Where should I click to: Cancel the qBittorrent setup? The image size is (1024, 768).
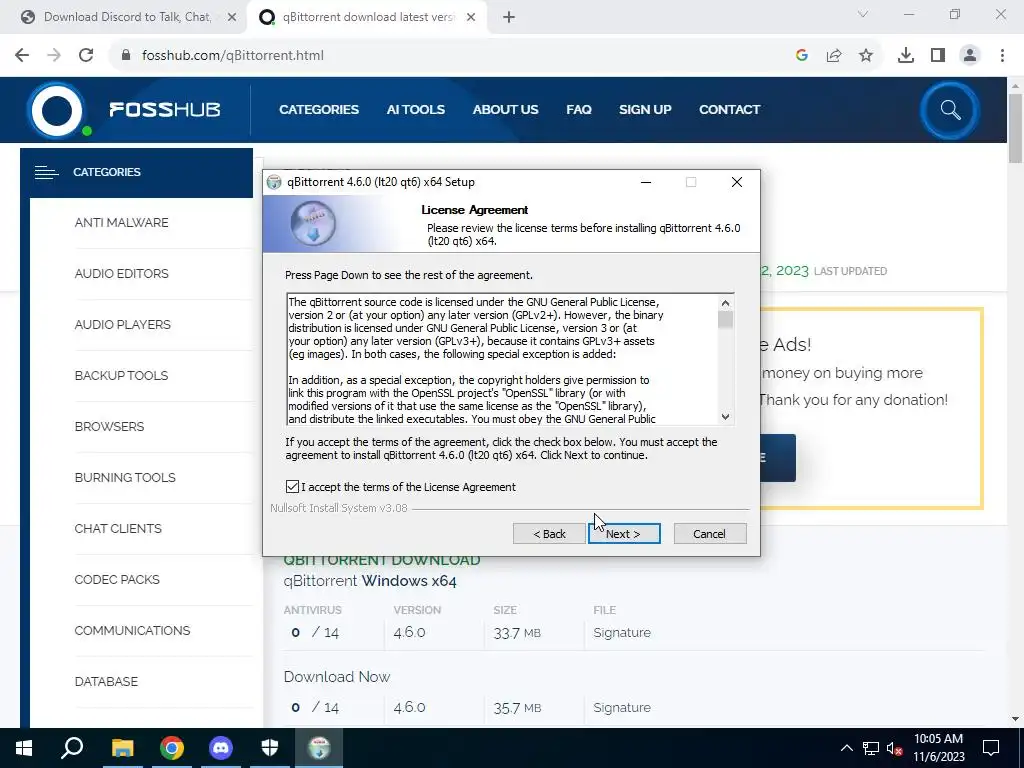coord(709,534)
